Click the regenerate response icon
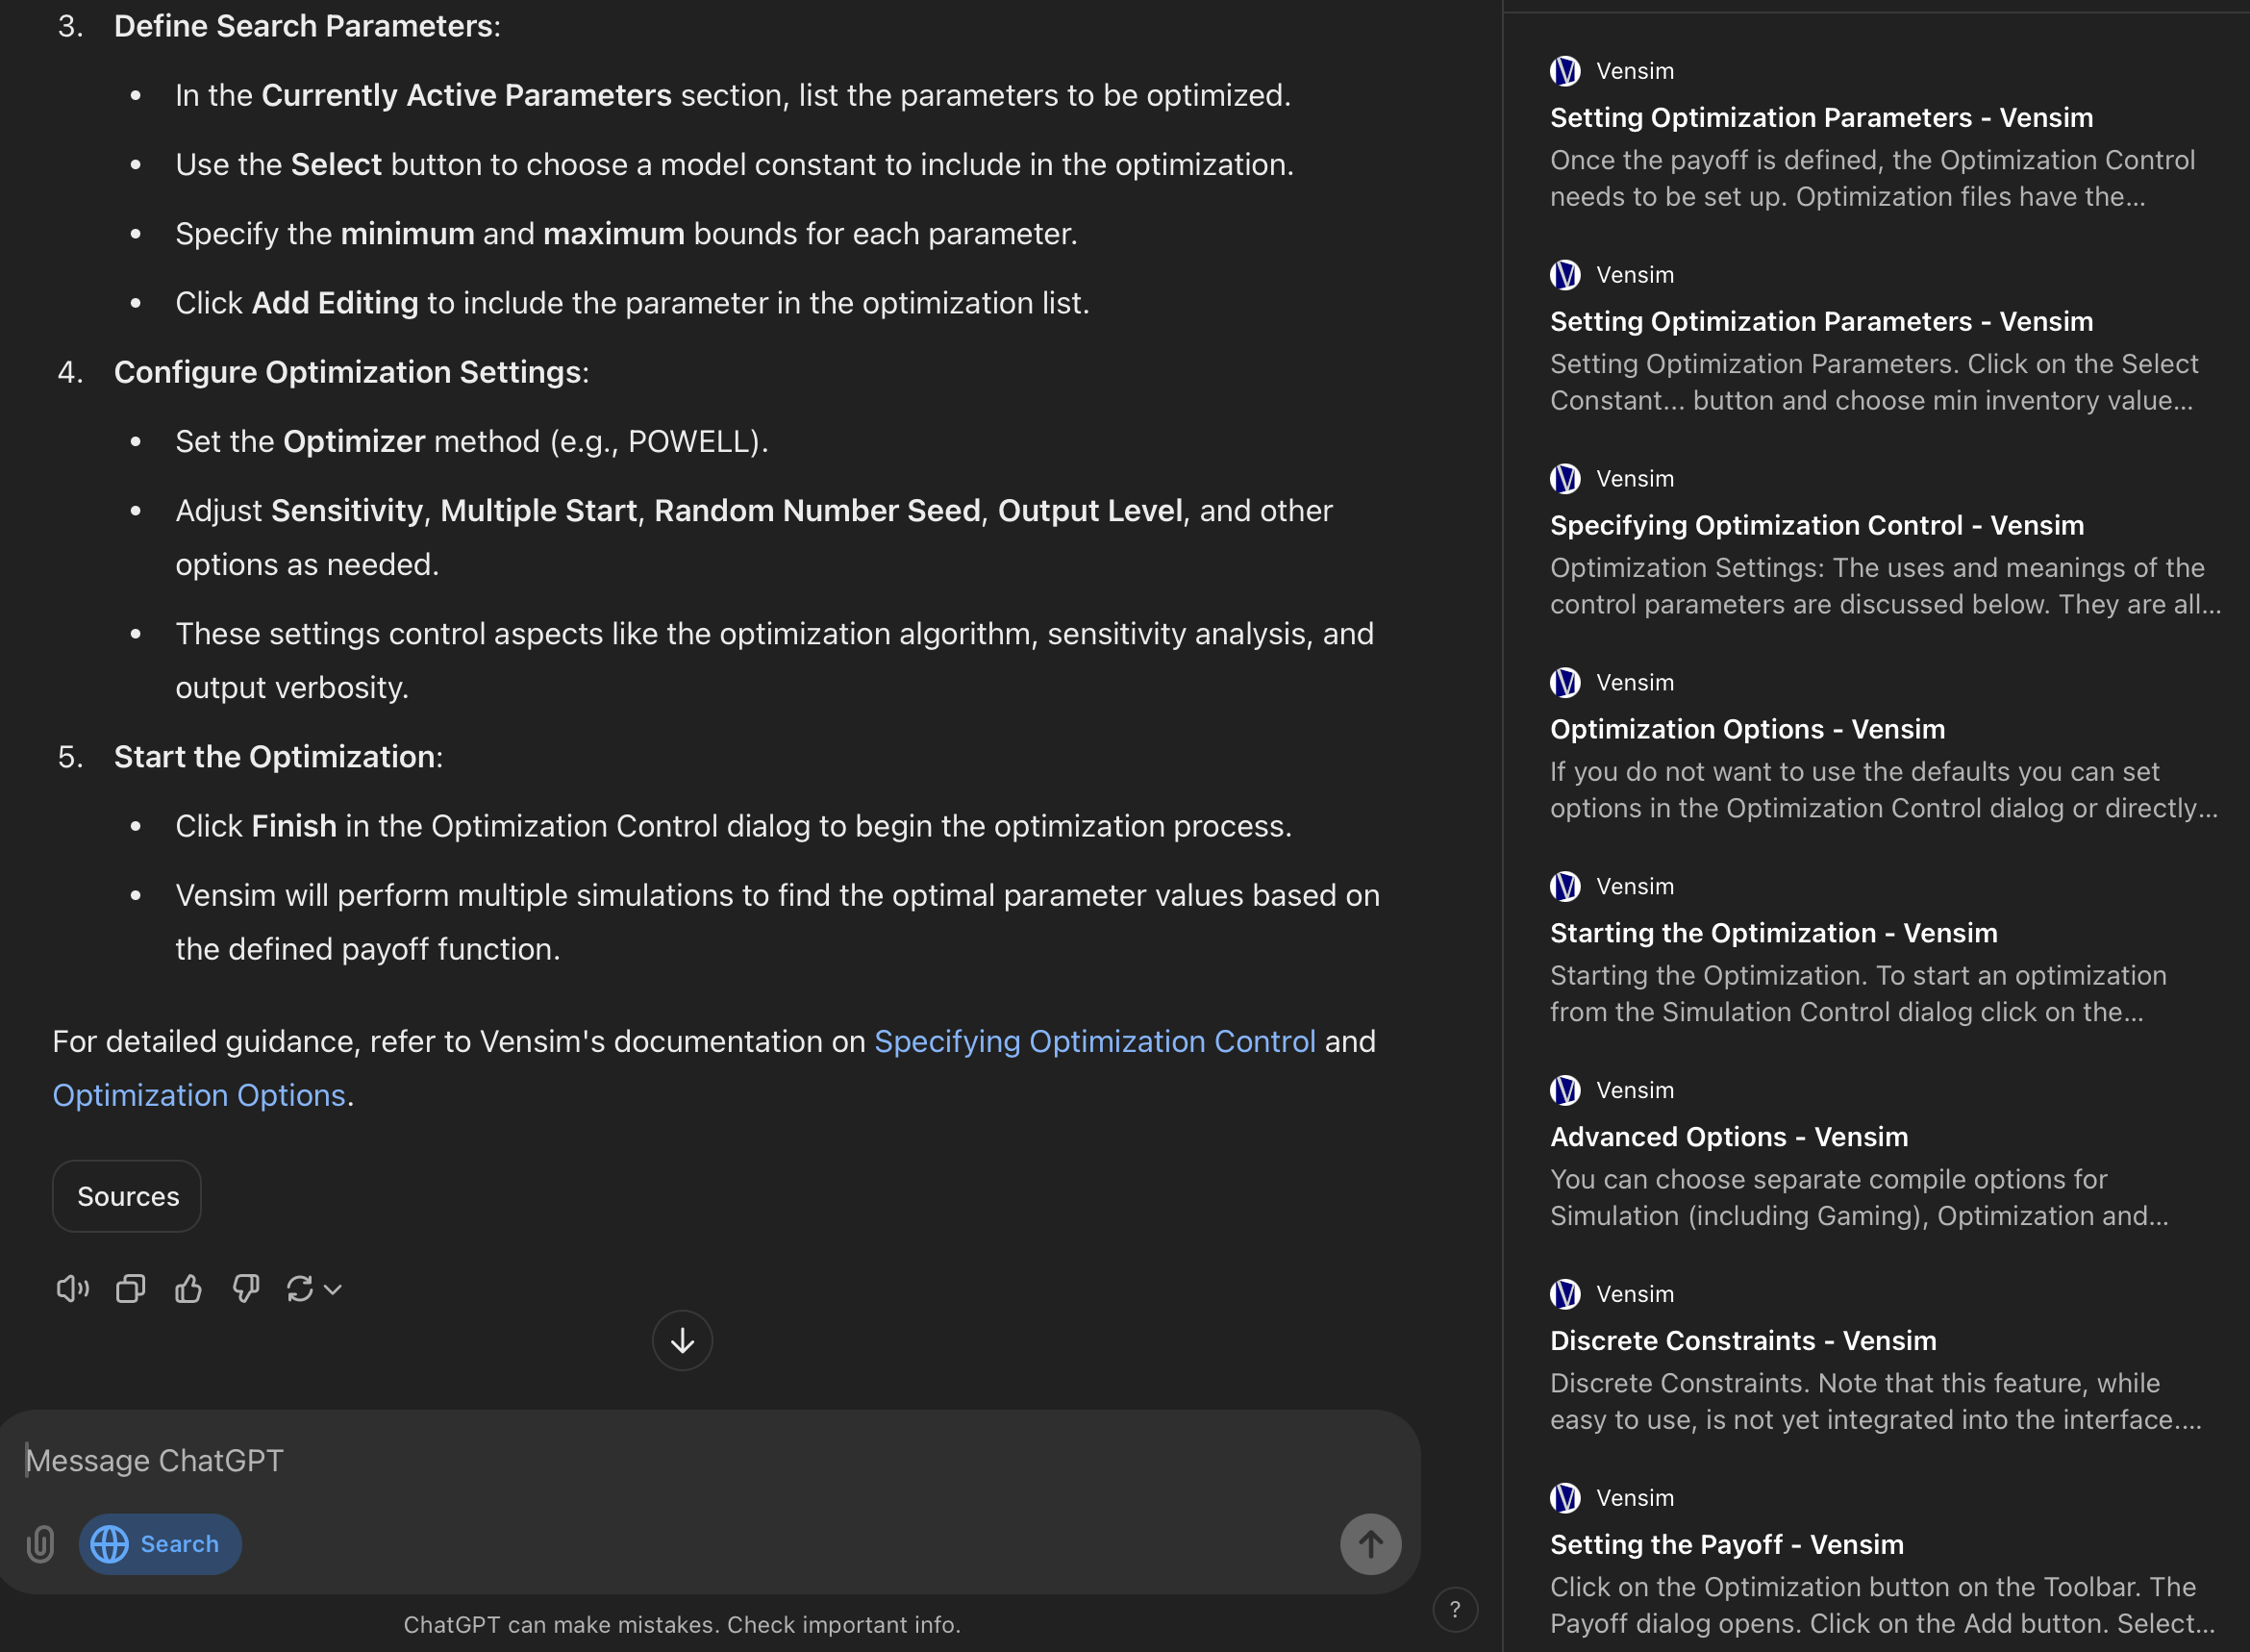This screenshot has width=2250, height=1652. click(300, 1288)
